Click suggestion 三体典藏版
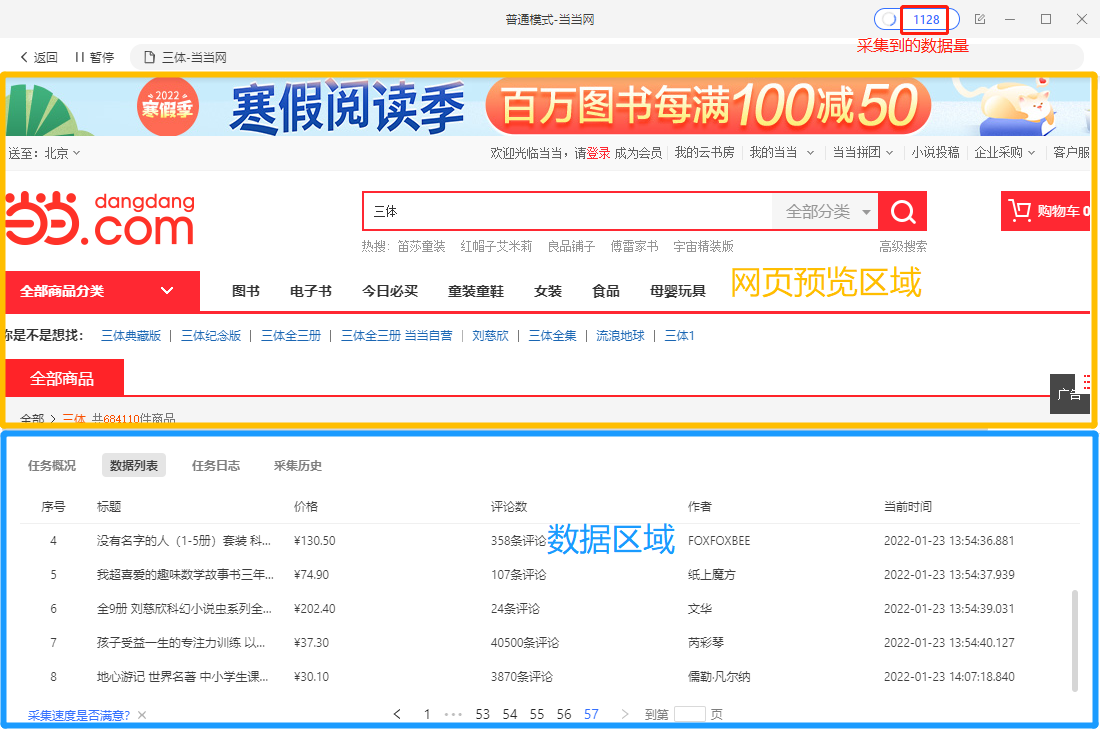Screen dimensions: 1100x734 pyautogui.click(x=130, y=335)
